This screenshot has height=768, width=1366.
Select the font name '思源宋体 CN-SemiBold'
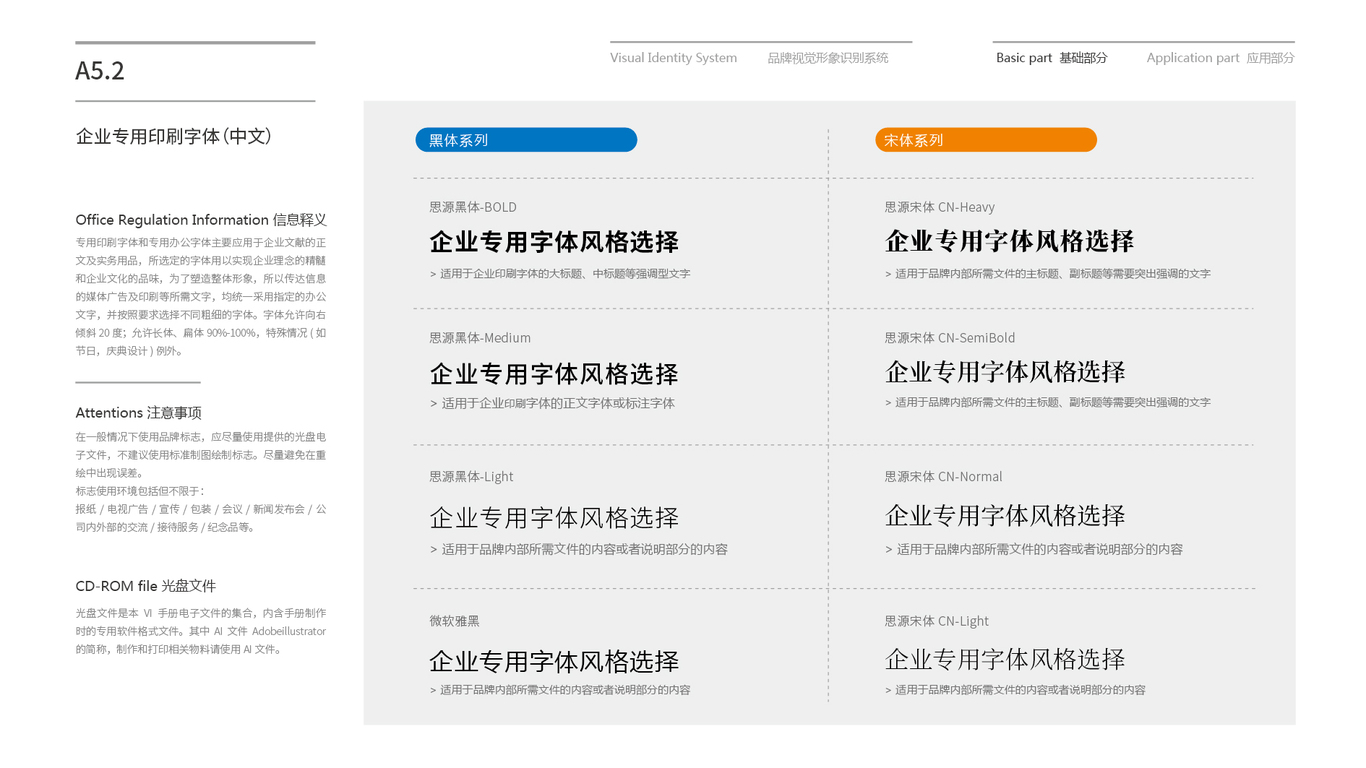(949, 338)
